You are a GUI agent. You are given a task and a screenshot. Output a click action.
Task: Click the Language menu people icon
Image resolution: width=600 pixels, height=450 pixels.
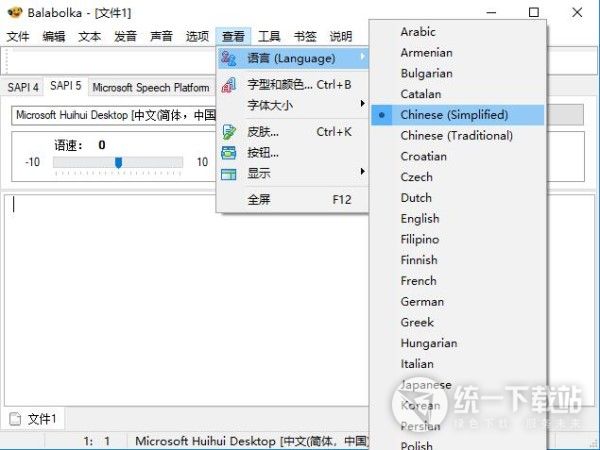pyautogui.click(x=229, y=59)
